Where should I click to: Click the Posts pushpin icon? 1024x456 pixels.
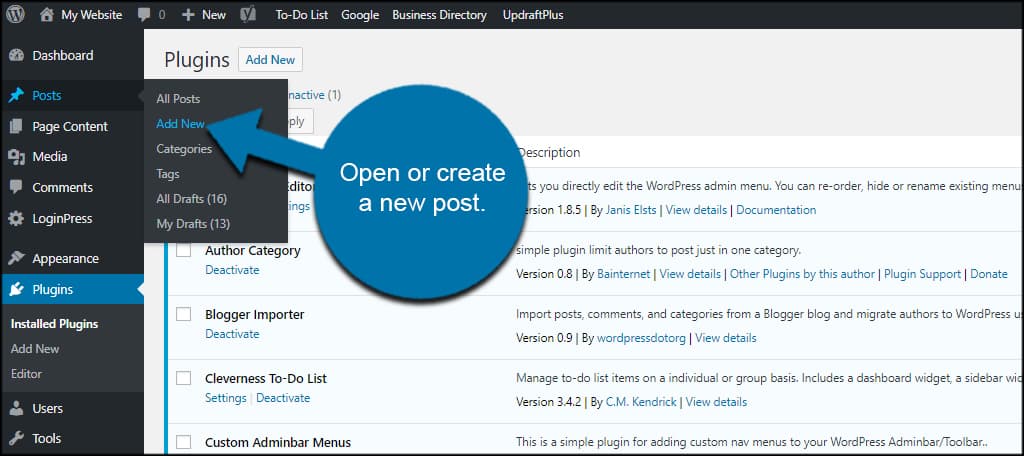pos(16,95)
